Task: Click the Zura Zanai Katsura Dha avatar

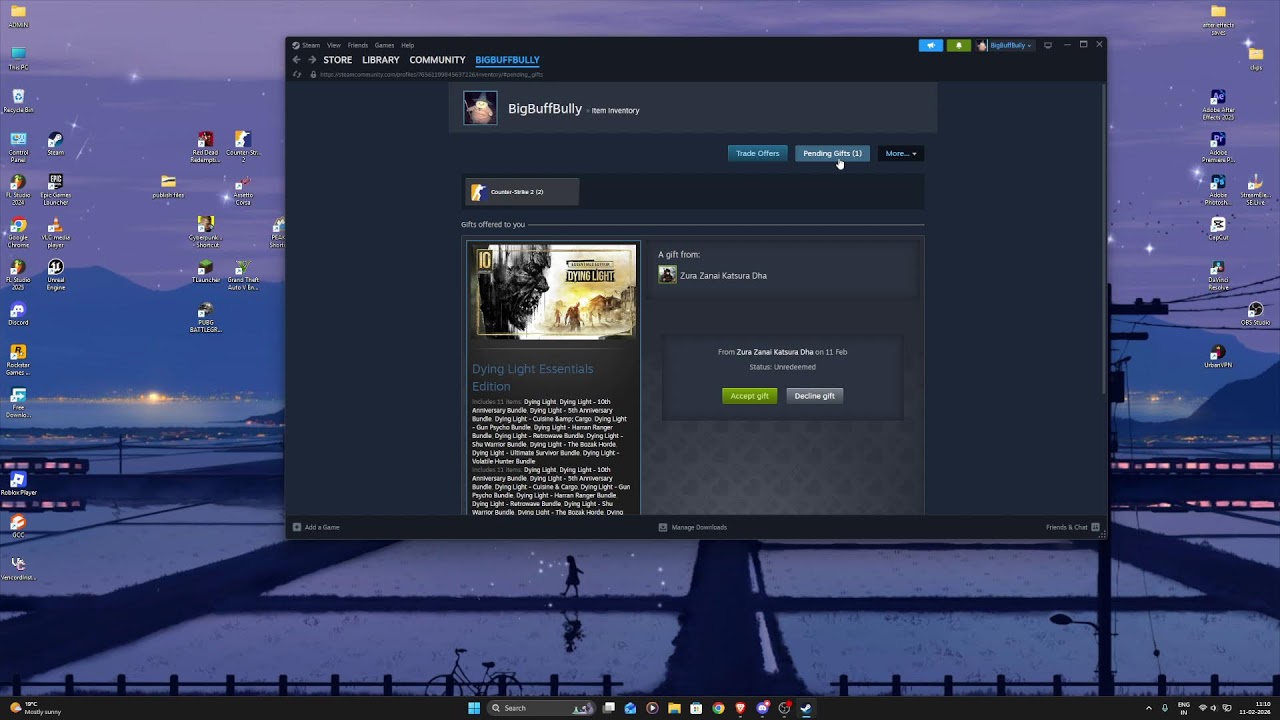Action: (x=667, y=275)
